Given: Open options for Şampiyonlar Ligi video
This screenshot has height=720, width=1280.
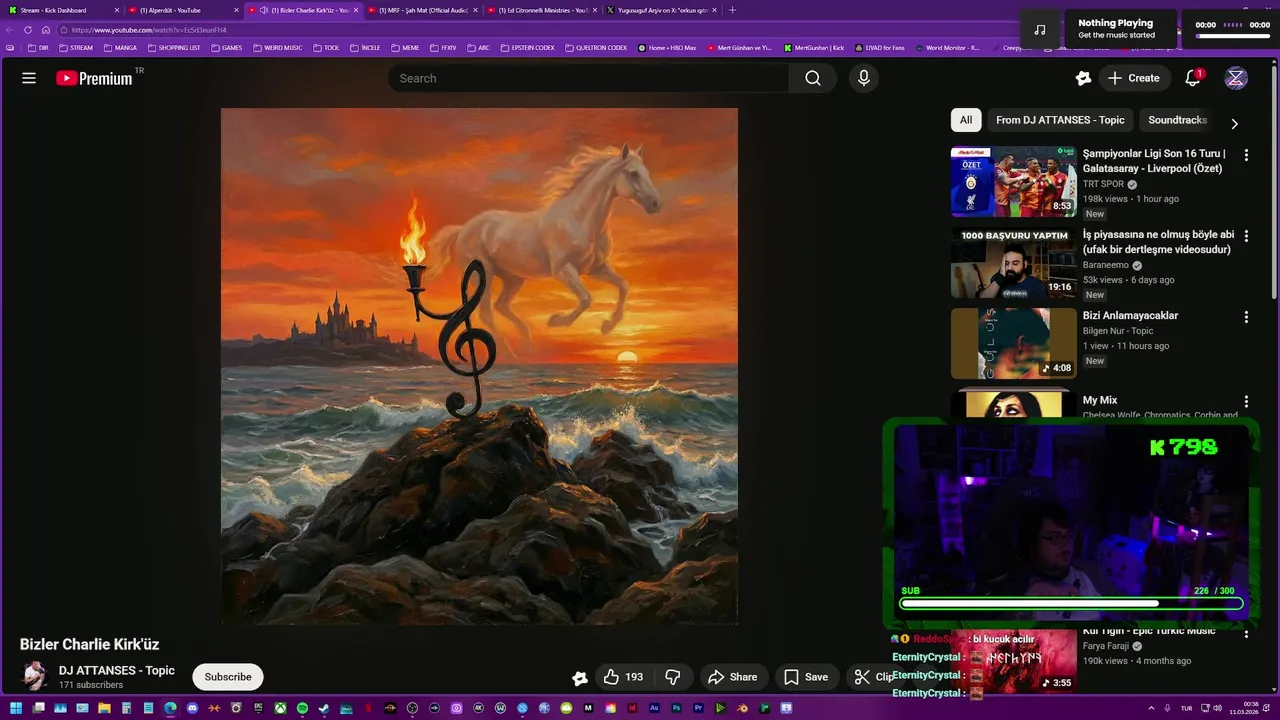Looking at the screenshot, I should 1246,155.
